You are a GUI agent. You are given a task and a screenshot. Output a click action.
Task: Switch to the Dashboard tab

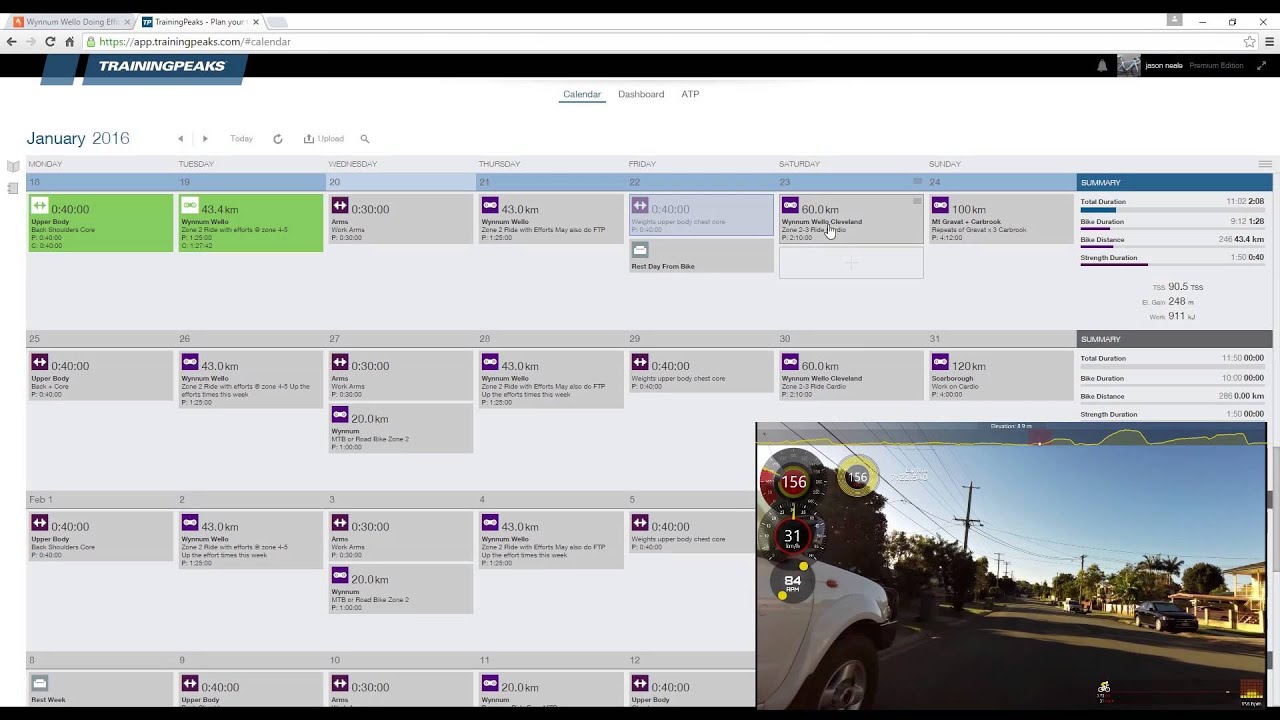tap(641, 94)
